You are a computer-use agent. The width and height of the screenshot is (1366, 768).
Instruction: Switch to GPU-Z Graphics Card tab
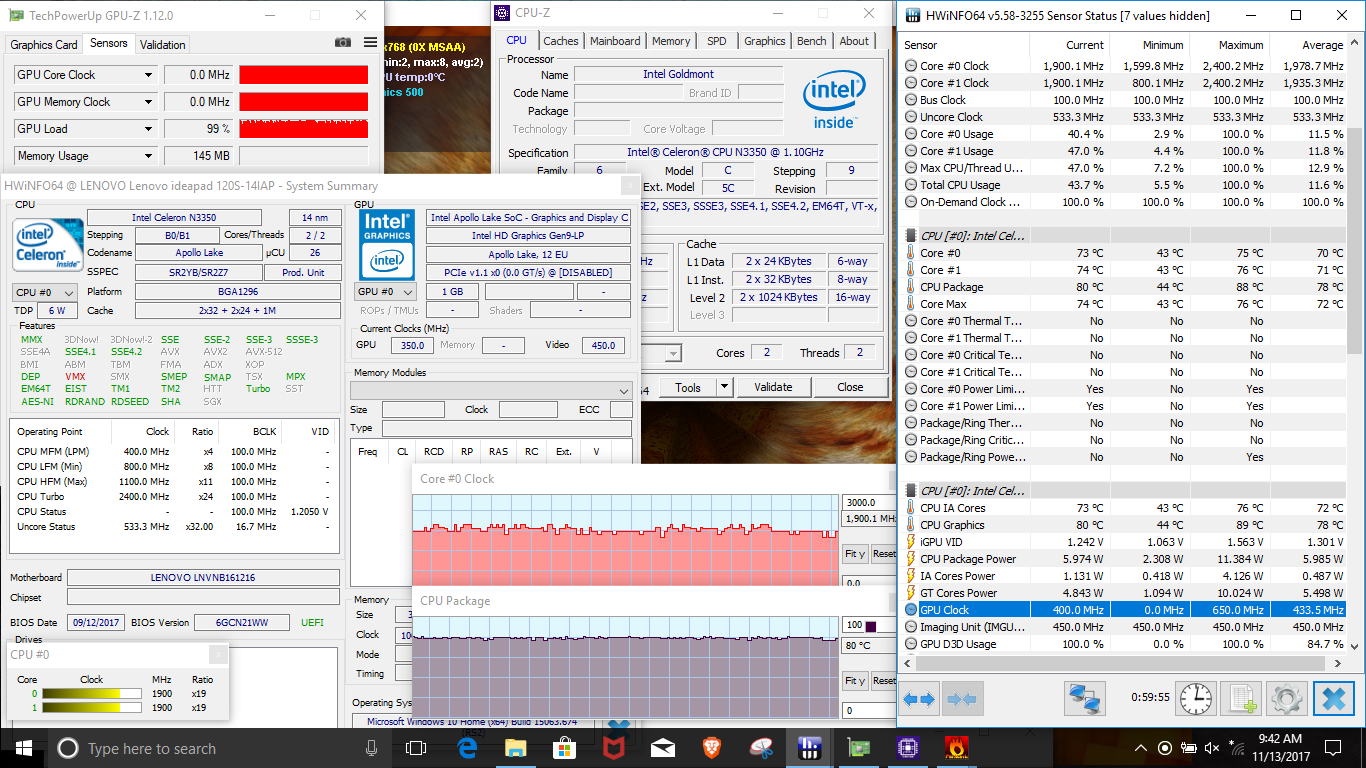[x=44, y=44]
